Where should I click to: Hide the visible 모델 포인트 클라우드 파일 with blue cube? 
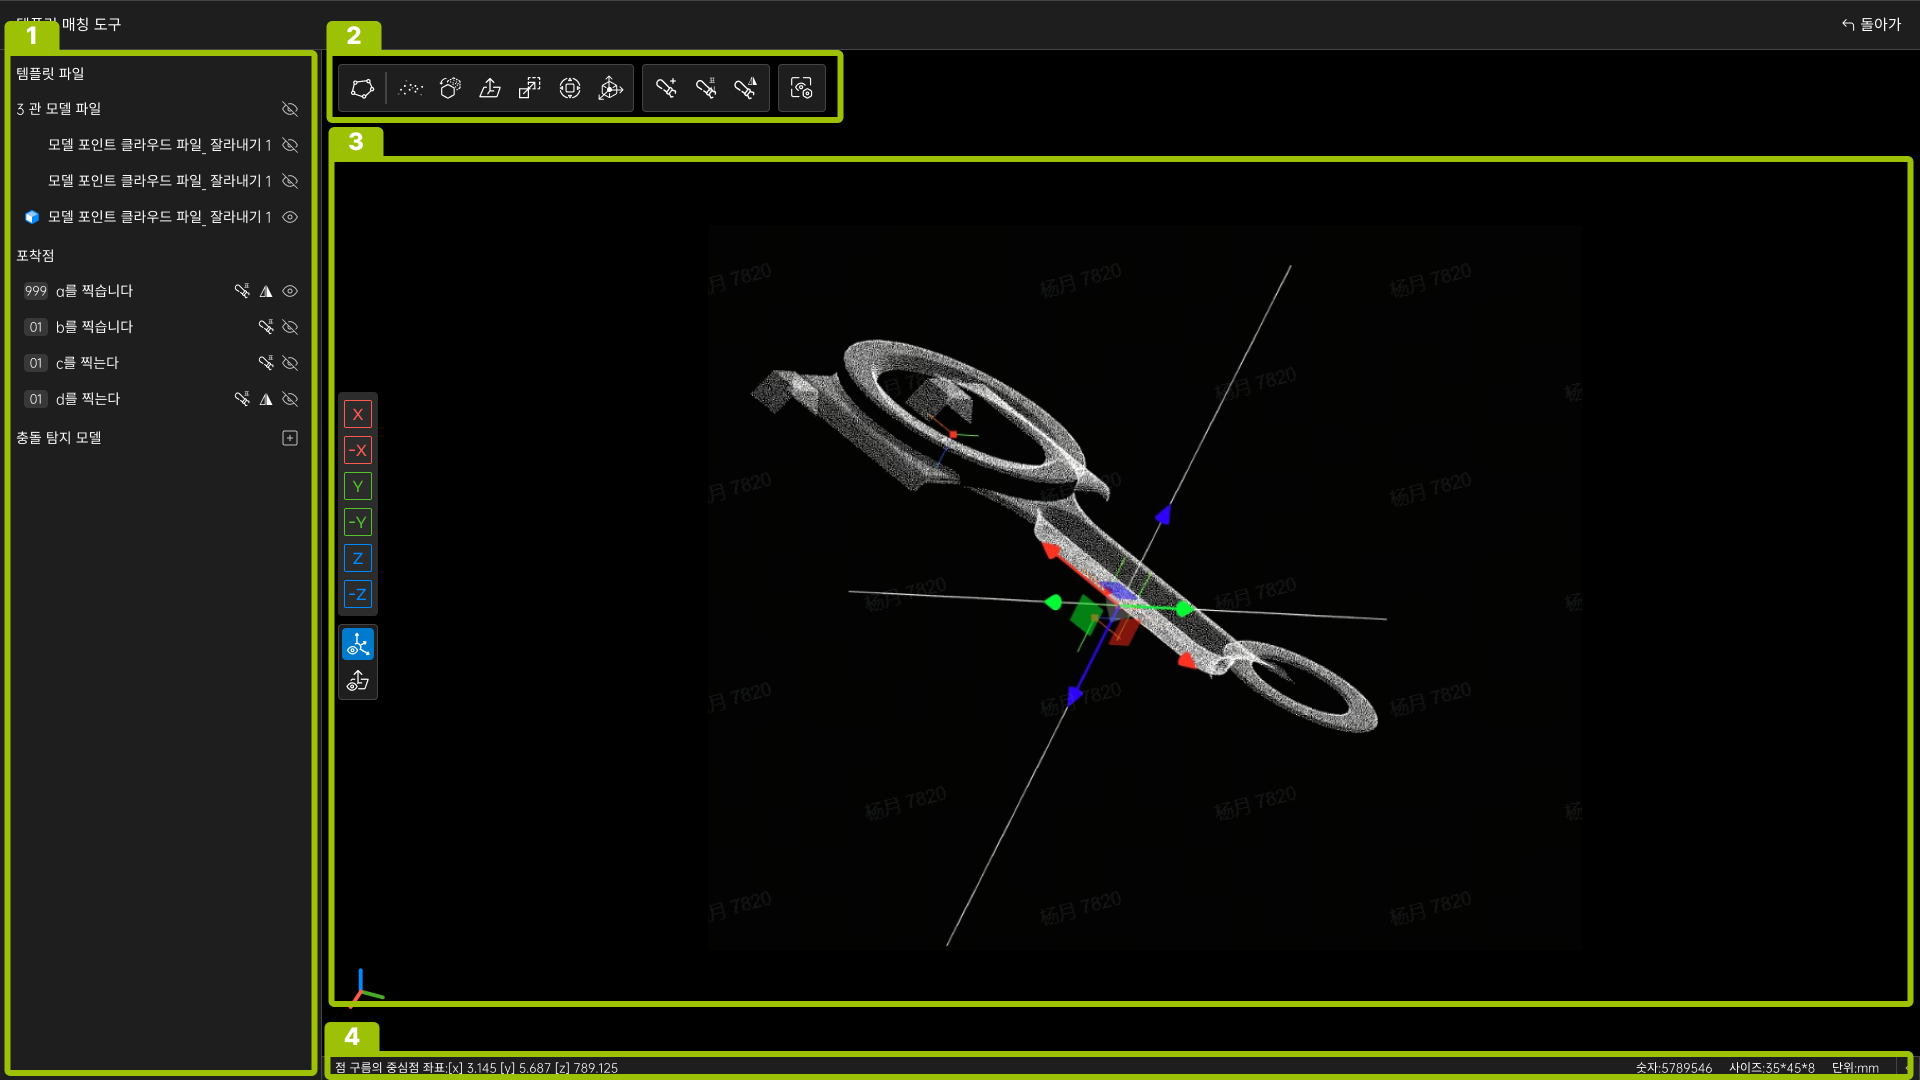pos(290,217)
